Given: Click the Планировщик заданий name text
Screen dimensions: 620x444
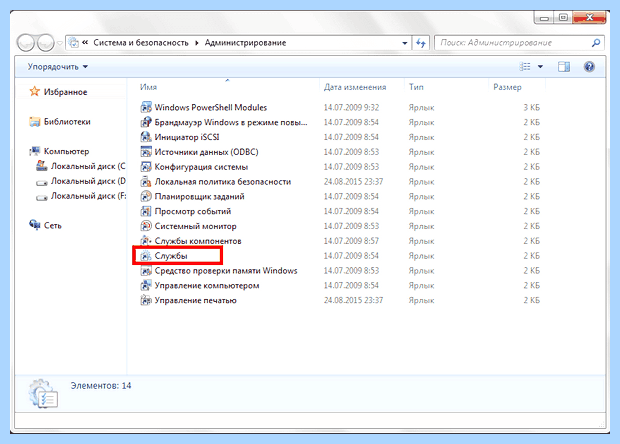Looking at the screenshot, I should [199, 196].
